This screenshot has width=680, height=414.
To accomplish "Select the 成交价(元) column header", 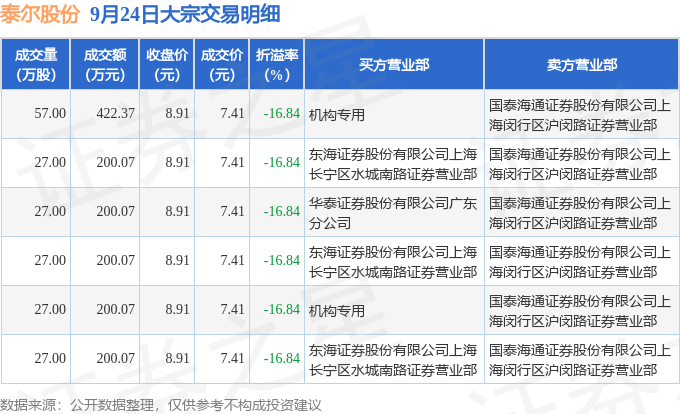I will point(222,64).
